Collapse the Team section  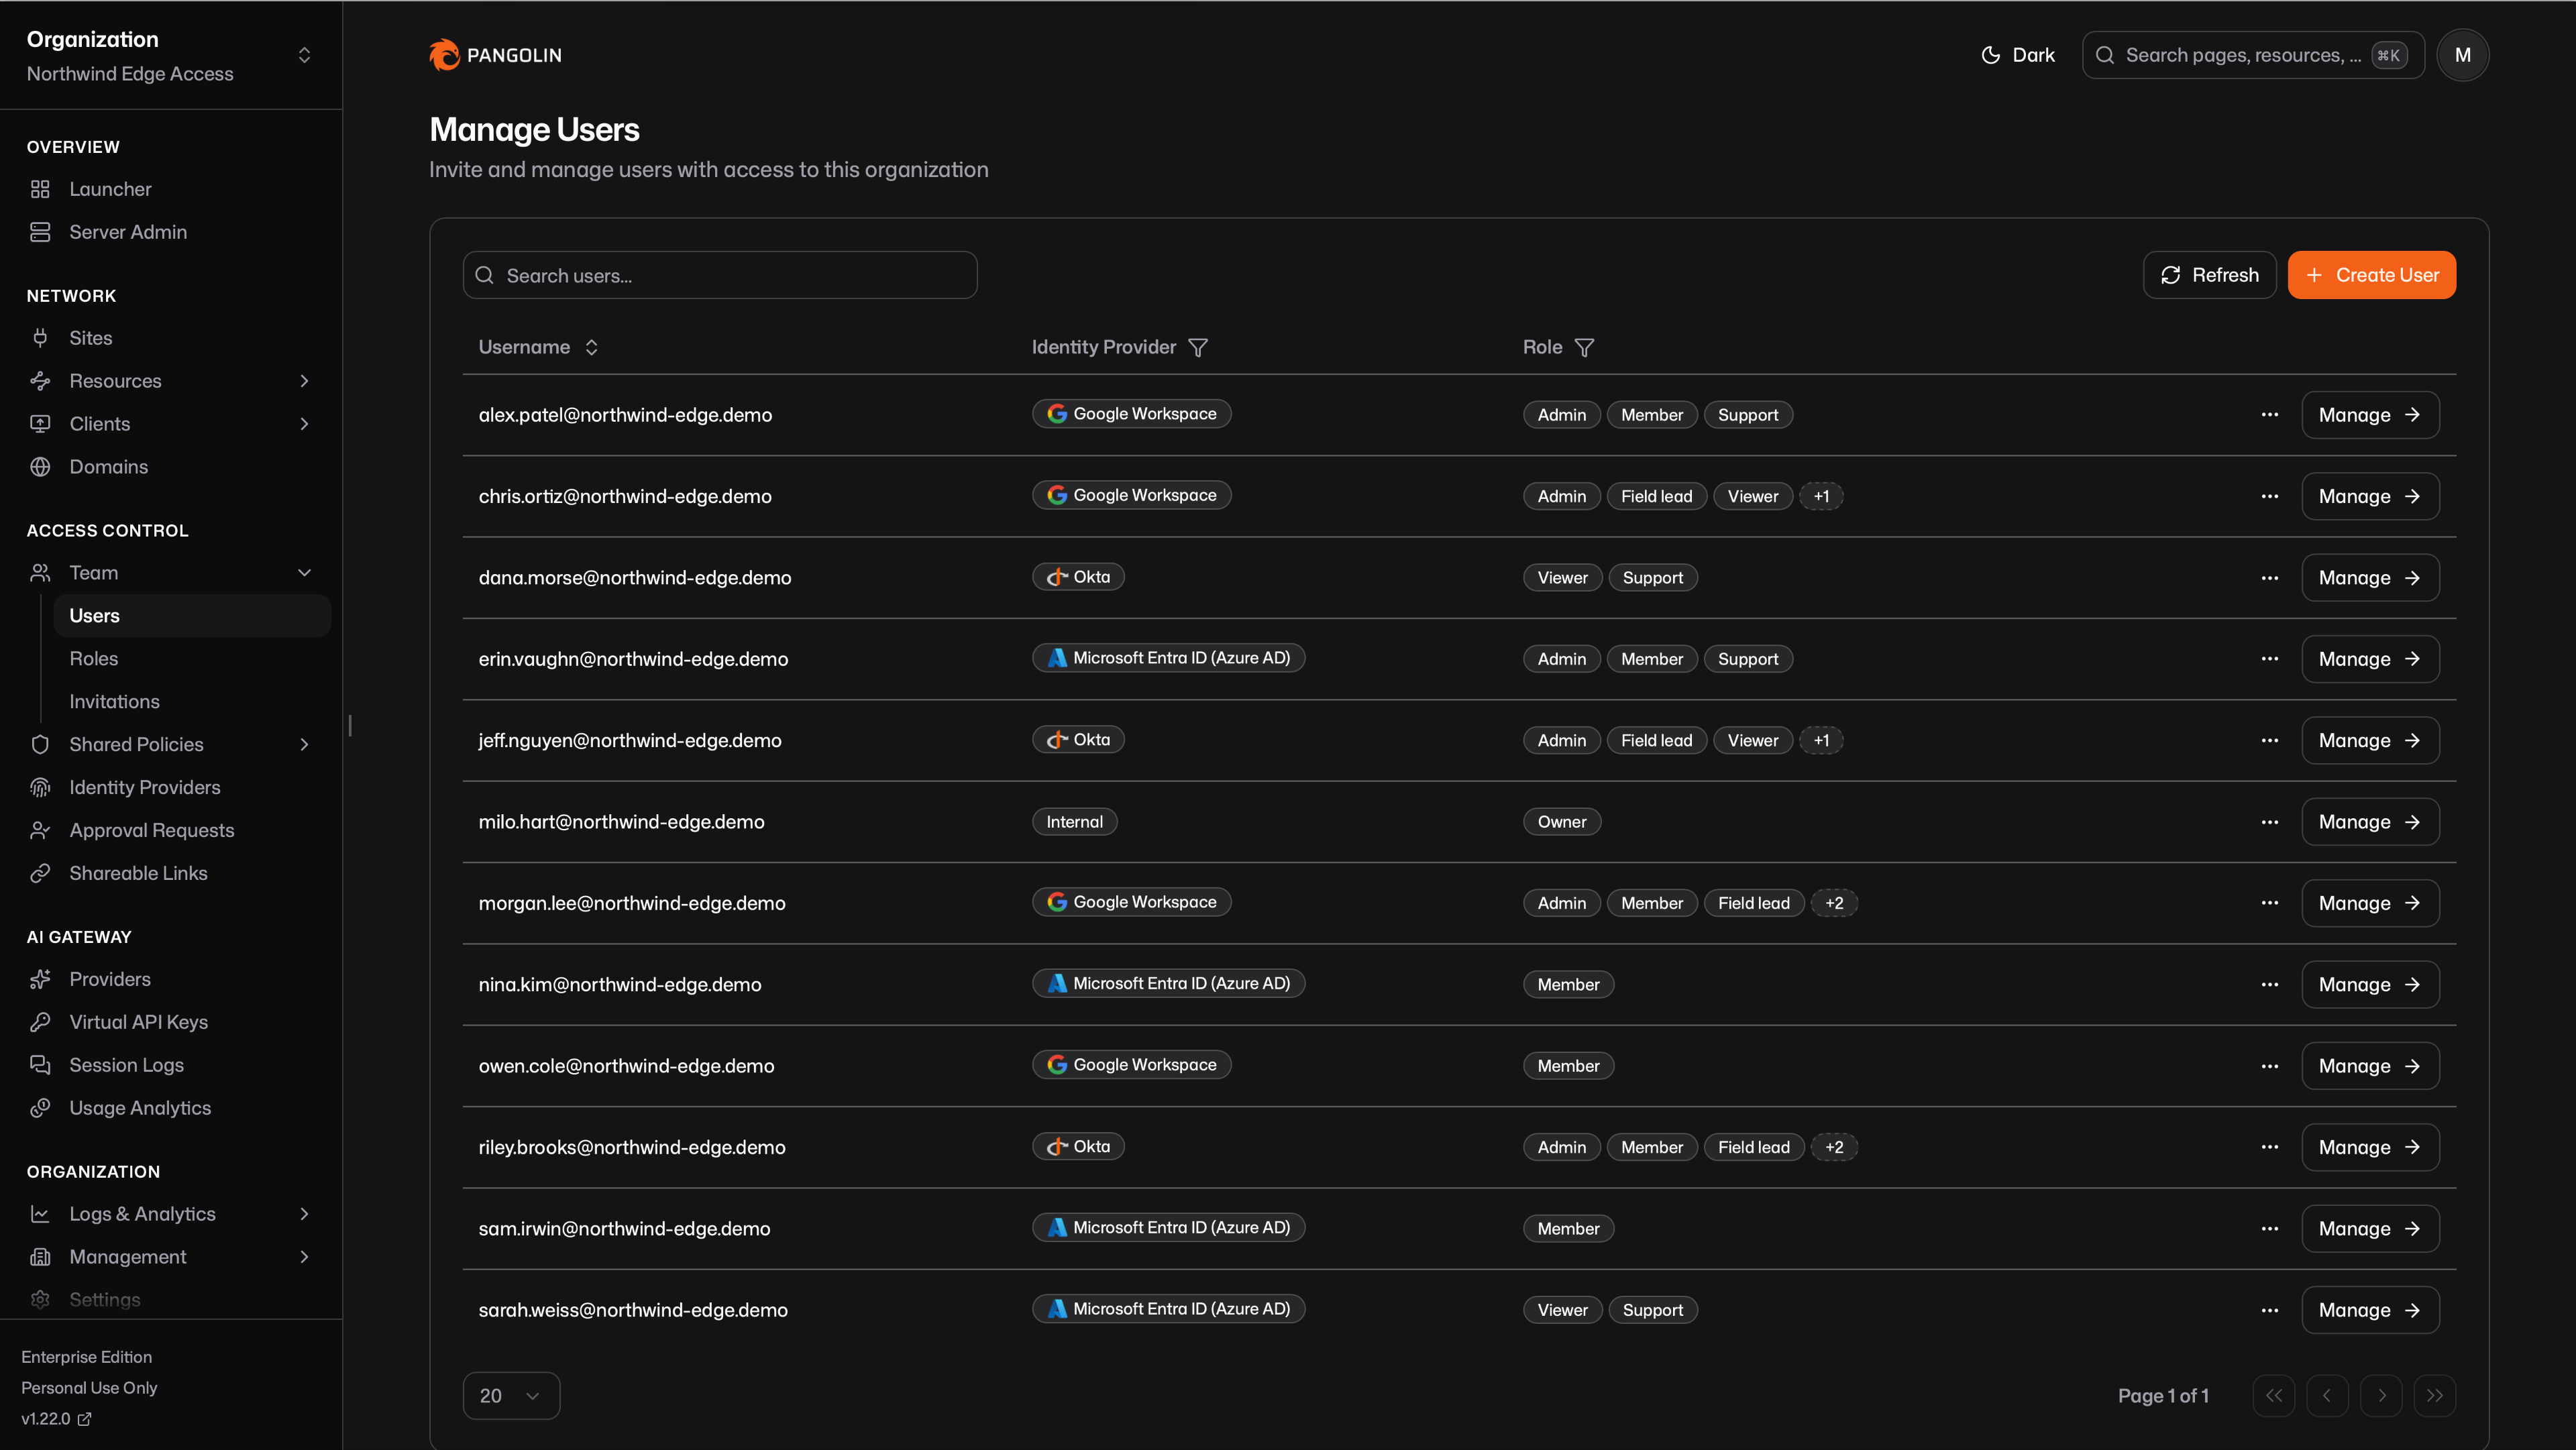tap(305, 573)
